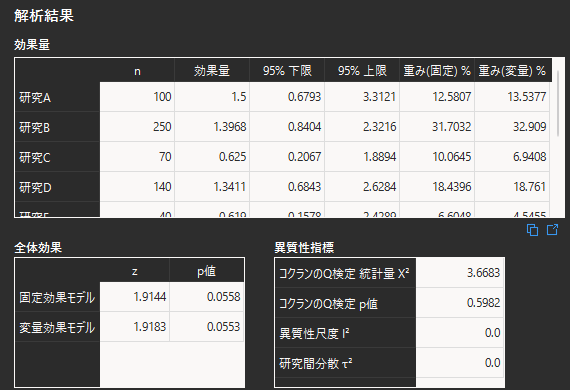Click the z column header
Viewport: 570px width, 390px height.
[x=135, y=271]
